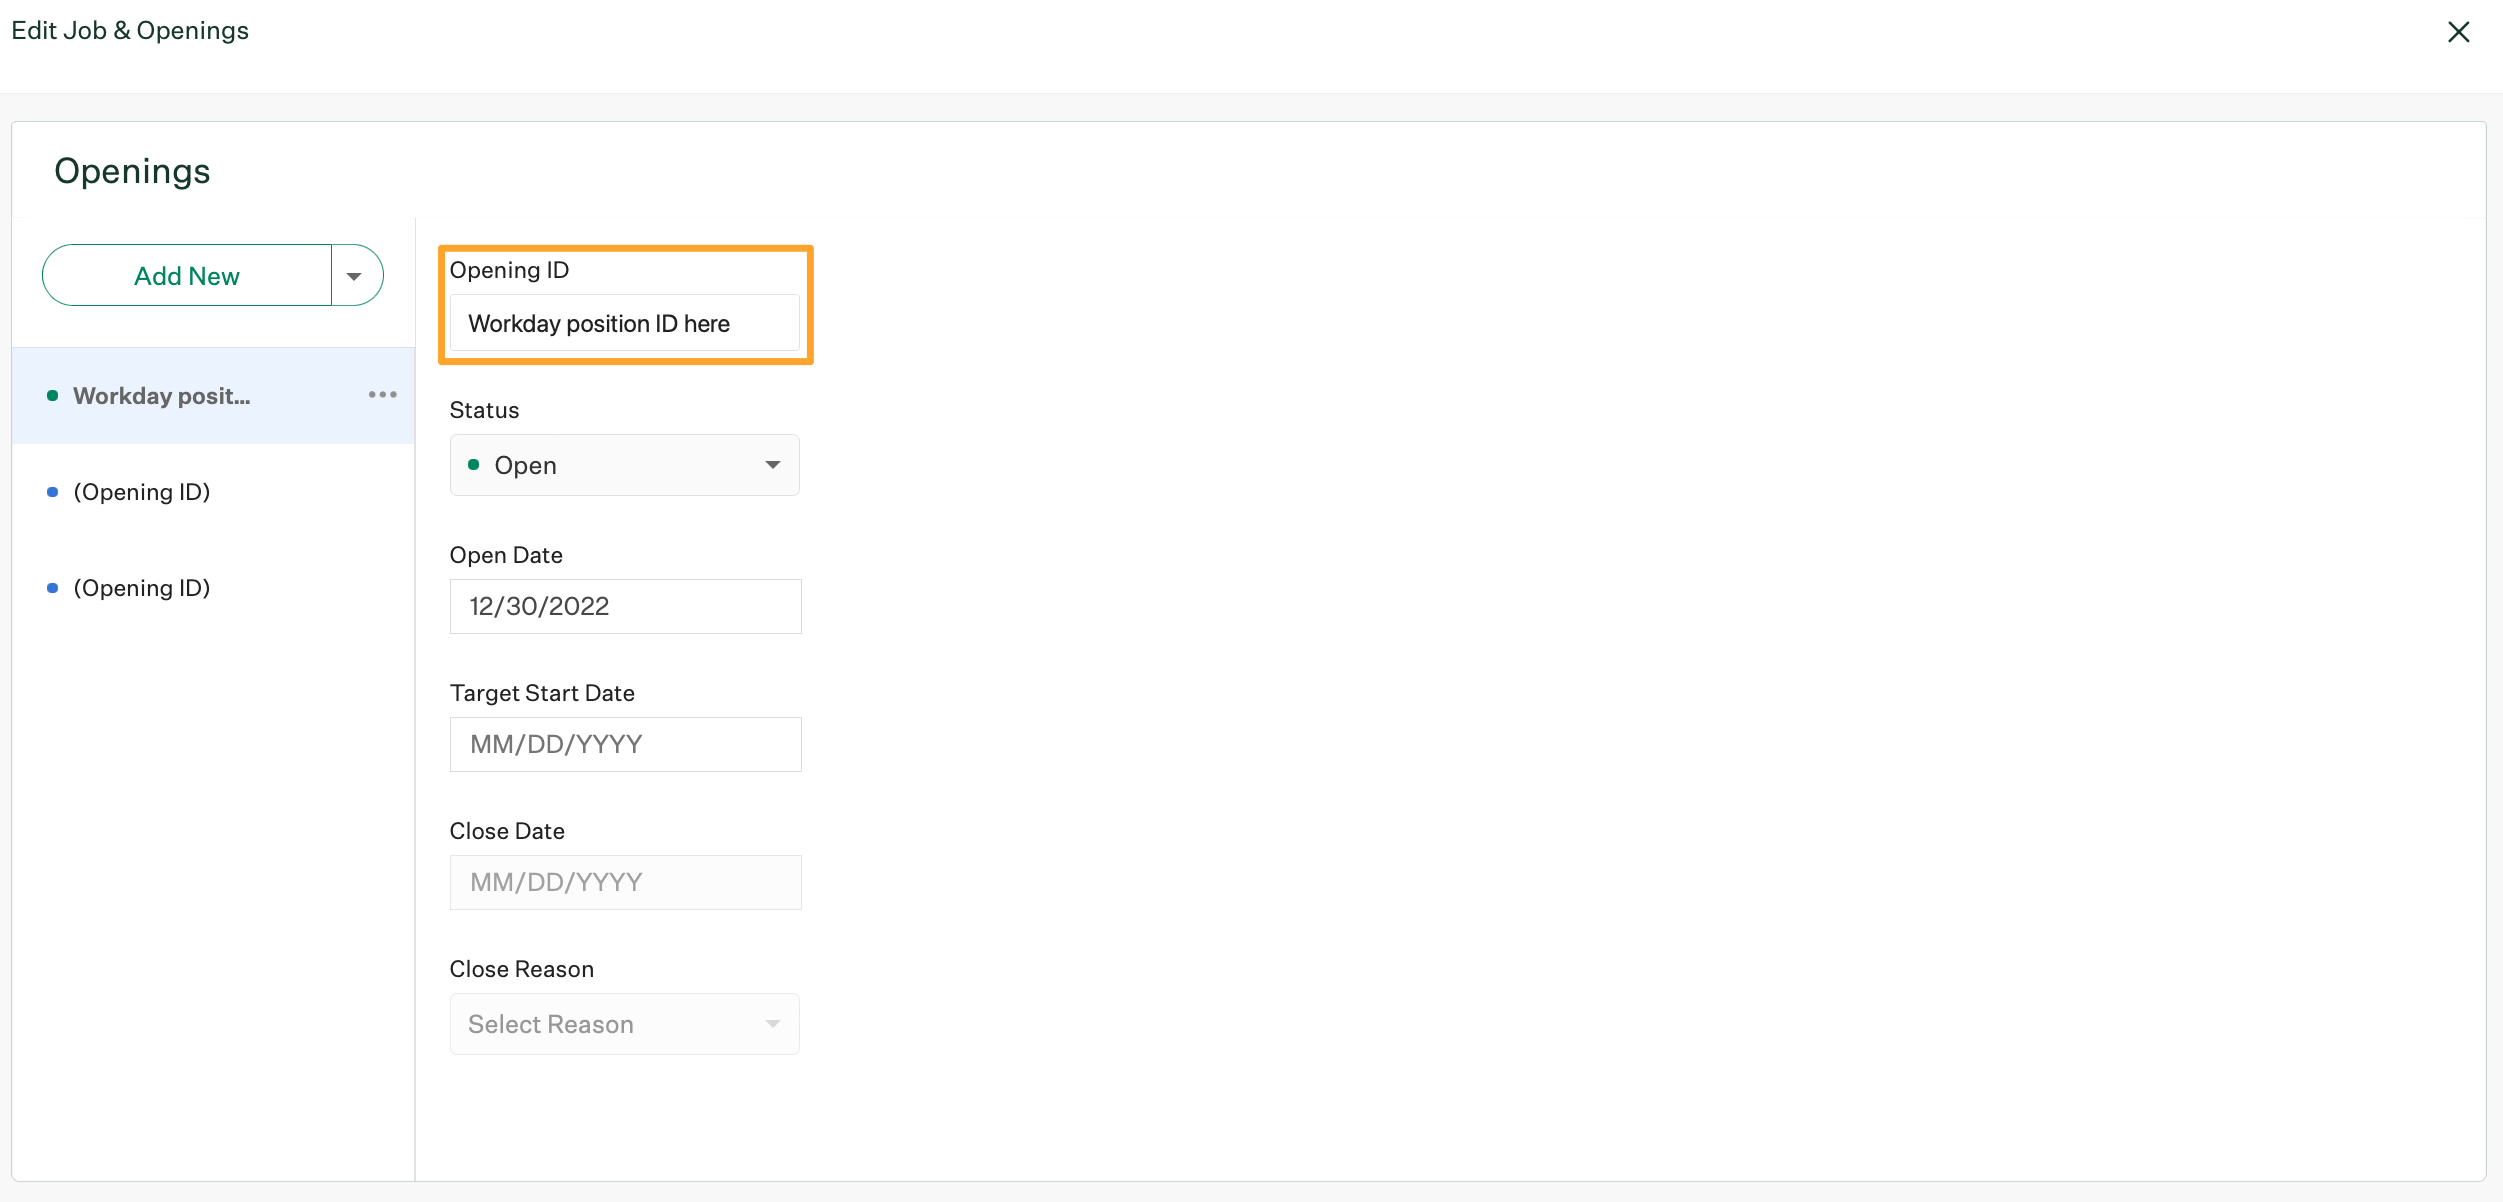Image resolution: width=2503 pixels, height=1202 pixels.
Task: Click the second unnamed Opening ID item
Action: pyautogui.click(x=140, y=587)
